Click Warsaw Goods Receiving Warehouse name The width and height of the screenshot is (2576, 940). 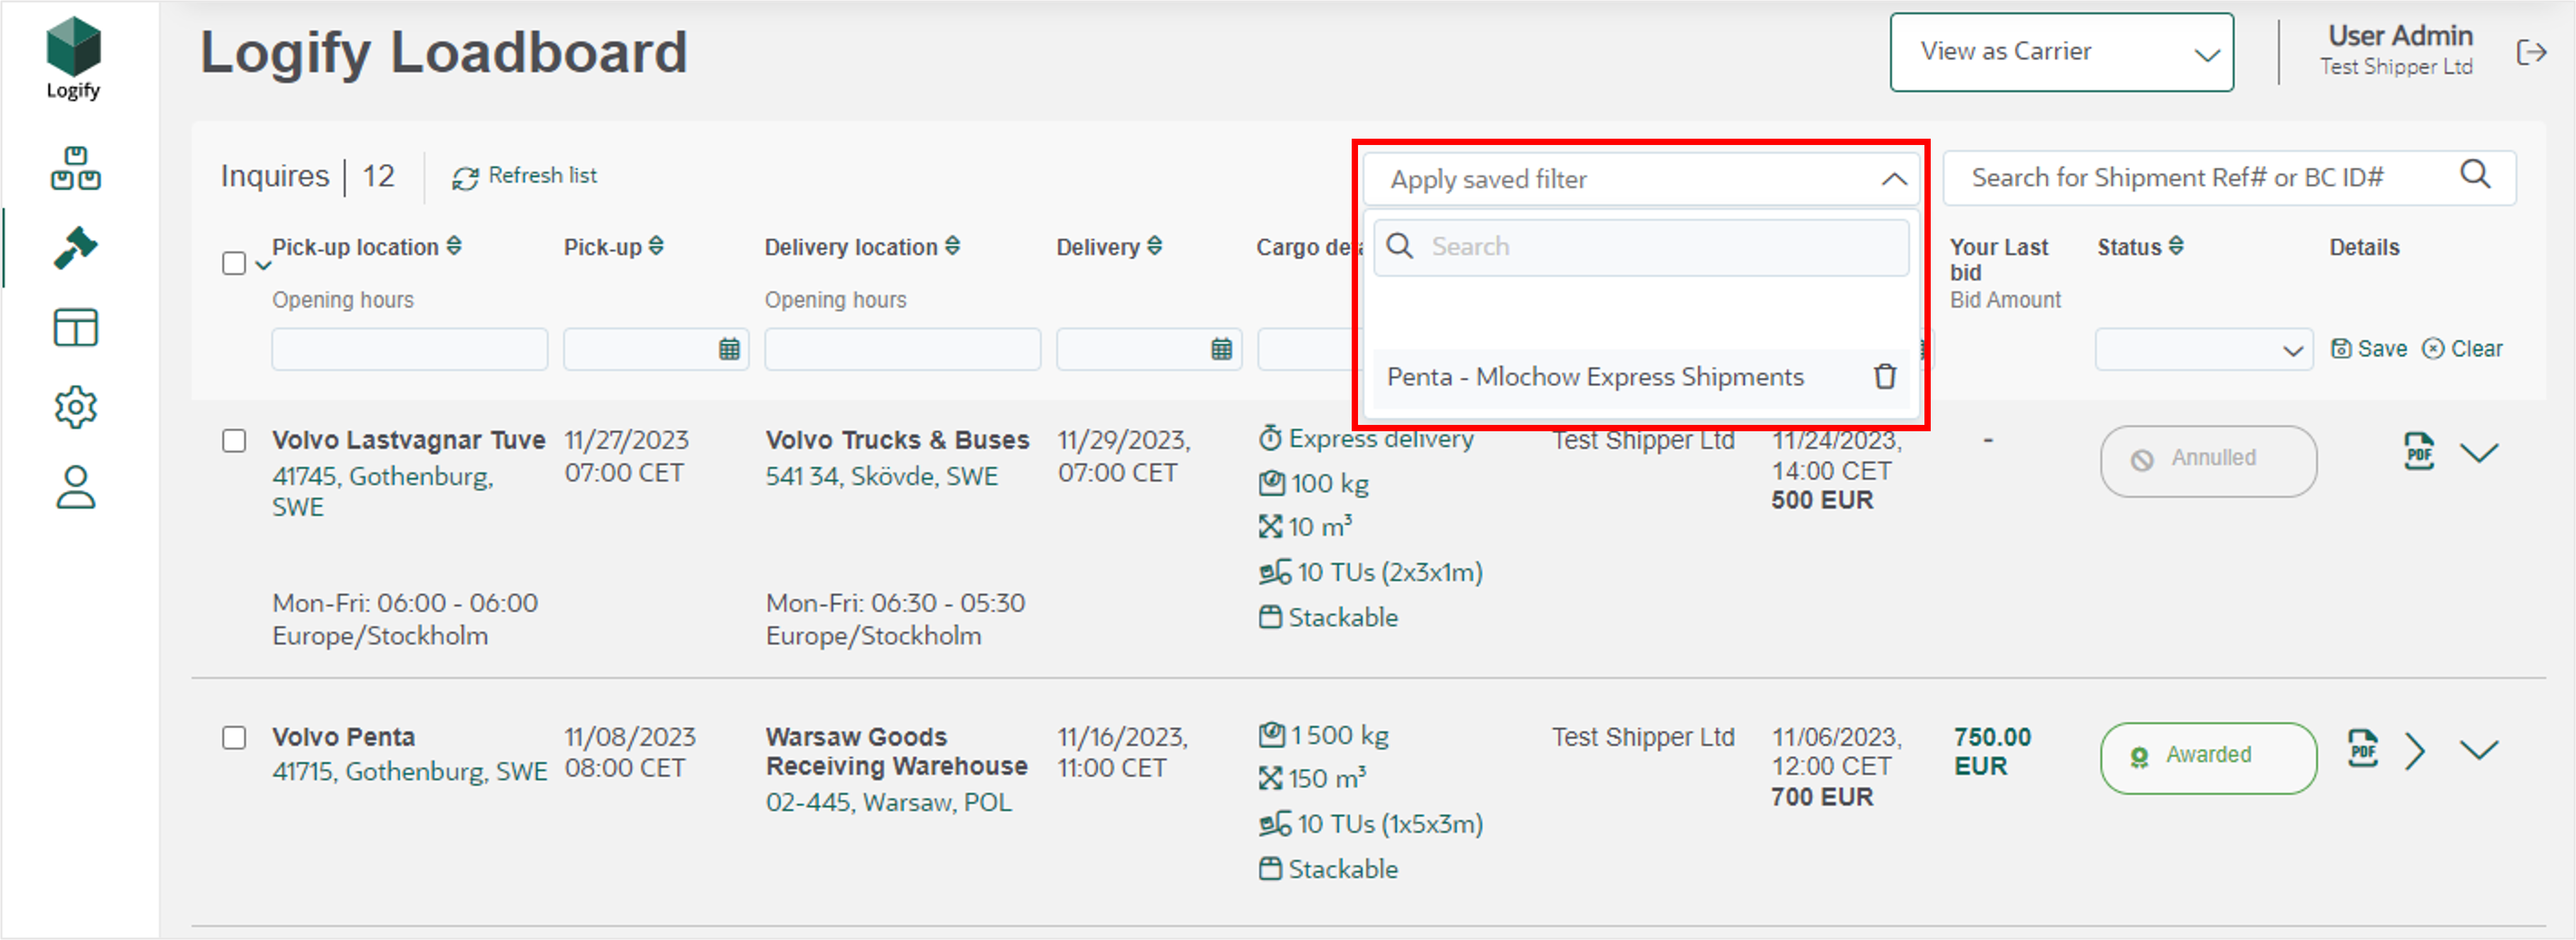coord(896,752)
